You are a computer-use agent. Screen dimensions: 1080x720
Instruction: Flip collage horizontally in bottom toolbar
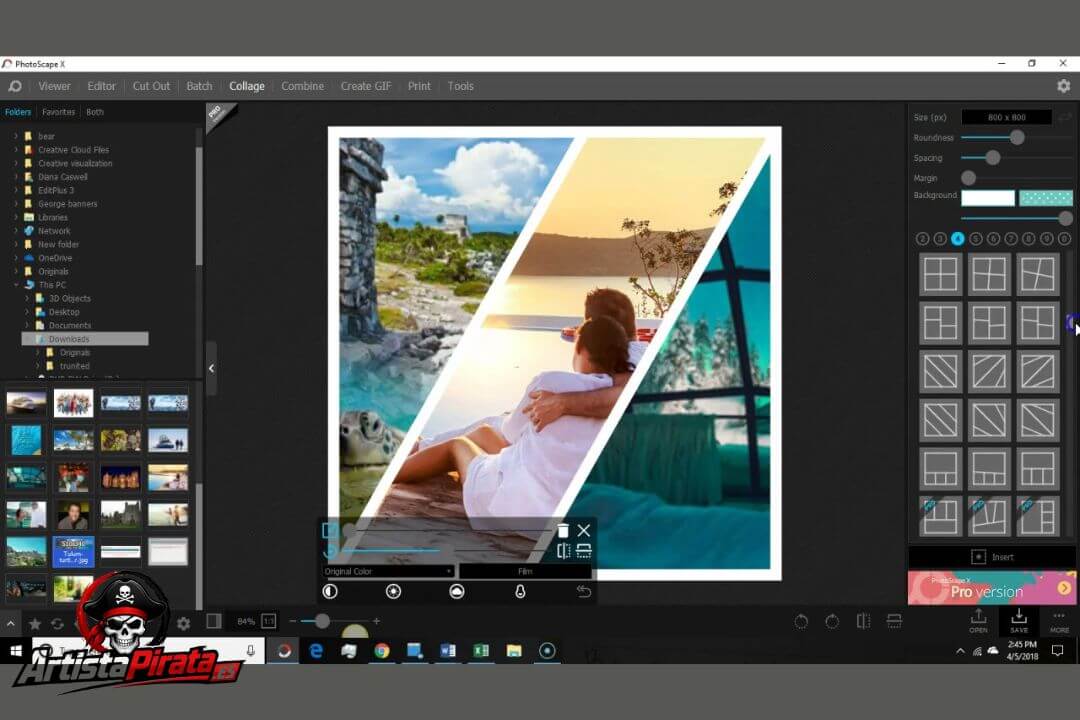tap(863, 621)
